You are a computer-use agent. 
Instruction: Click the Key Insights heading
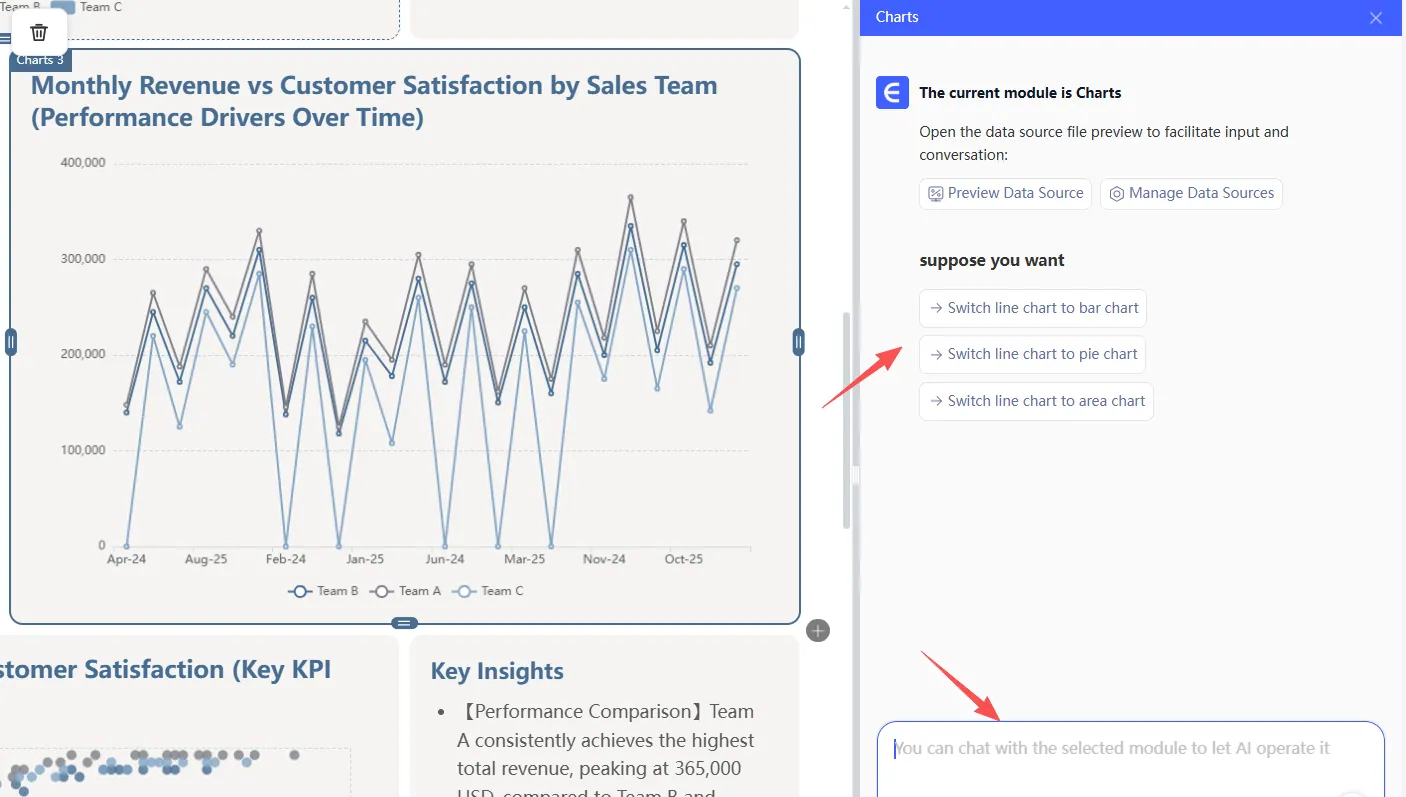coord(497,671)
